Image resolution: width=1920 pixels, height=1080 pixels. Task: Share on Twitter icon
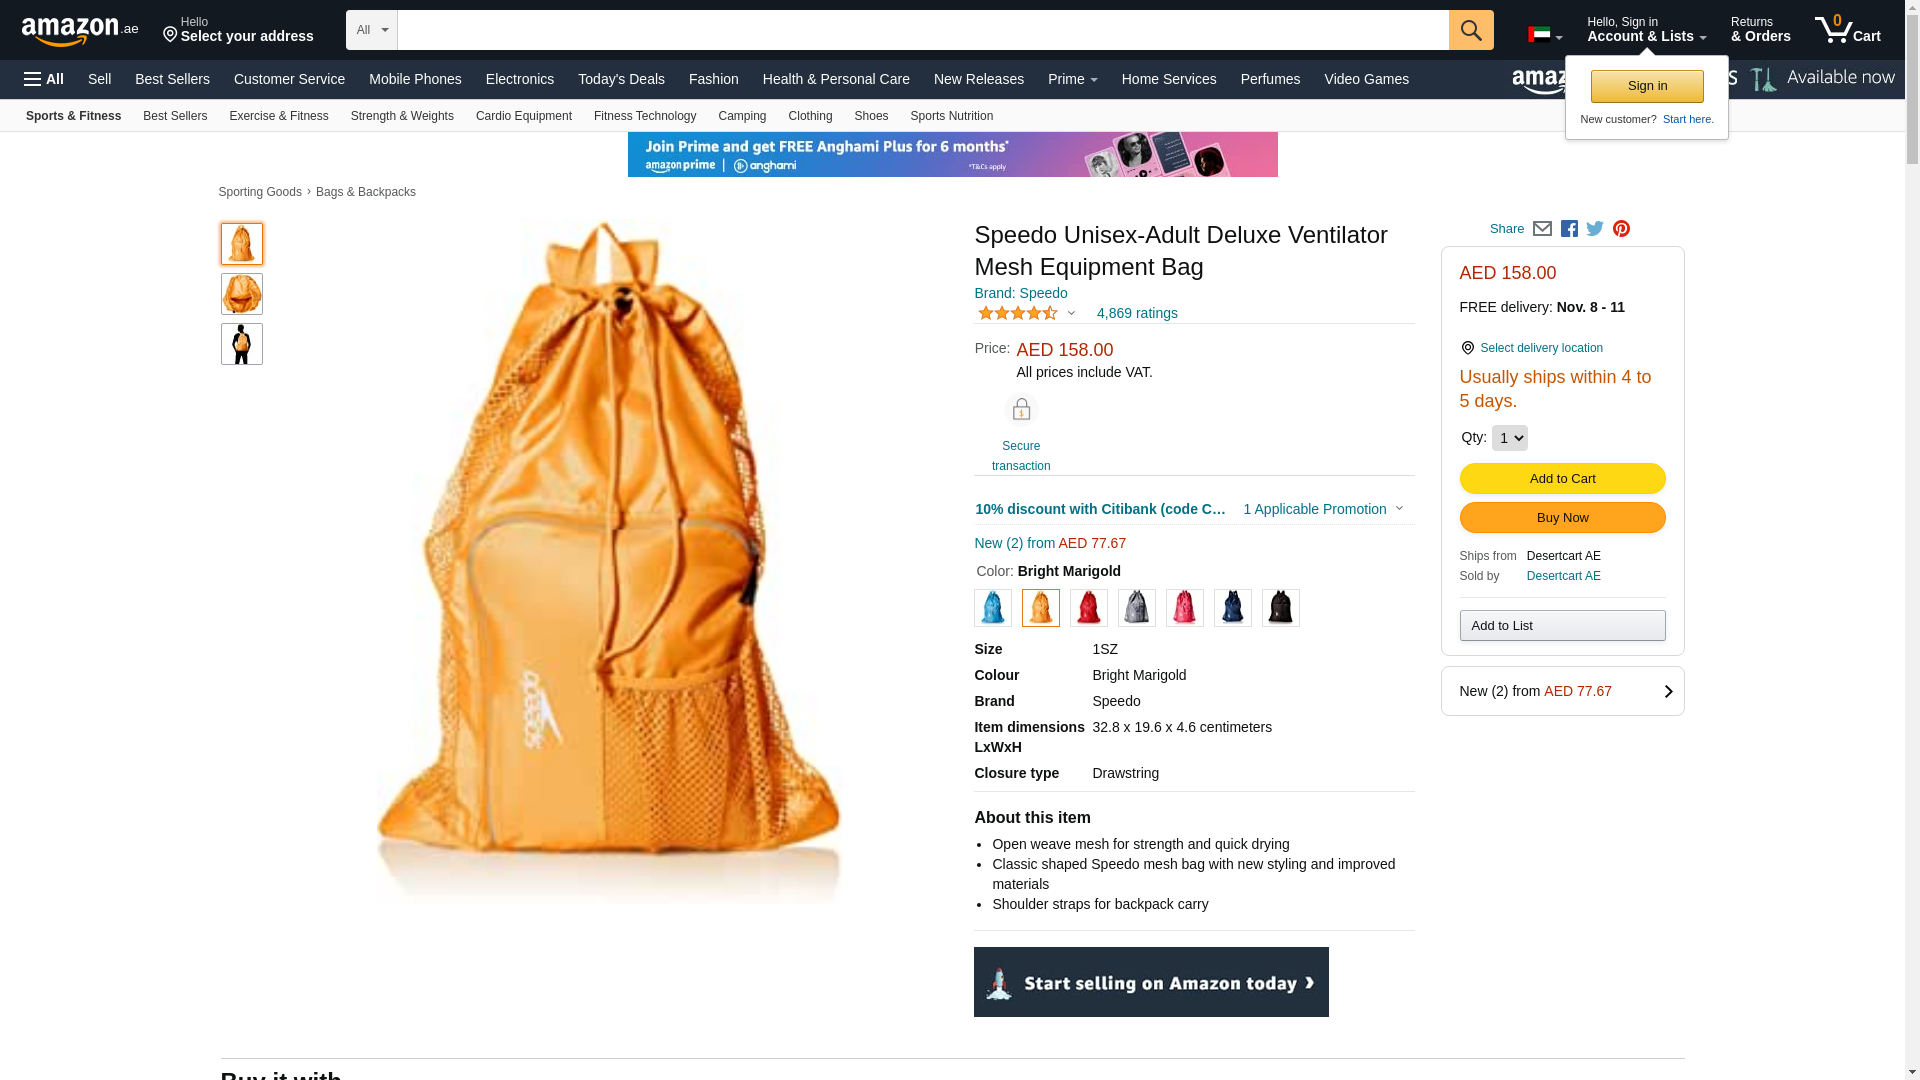(x=1595, y=229)
